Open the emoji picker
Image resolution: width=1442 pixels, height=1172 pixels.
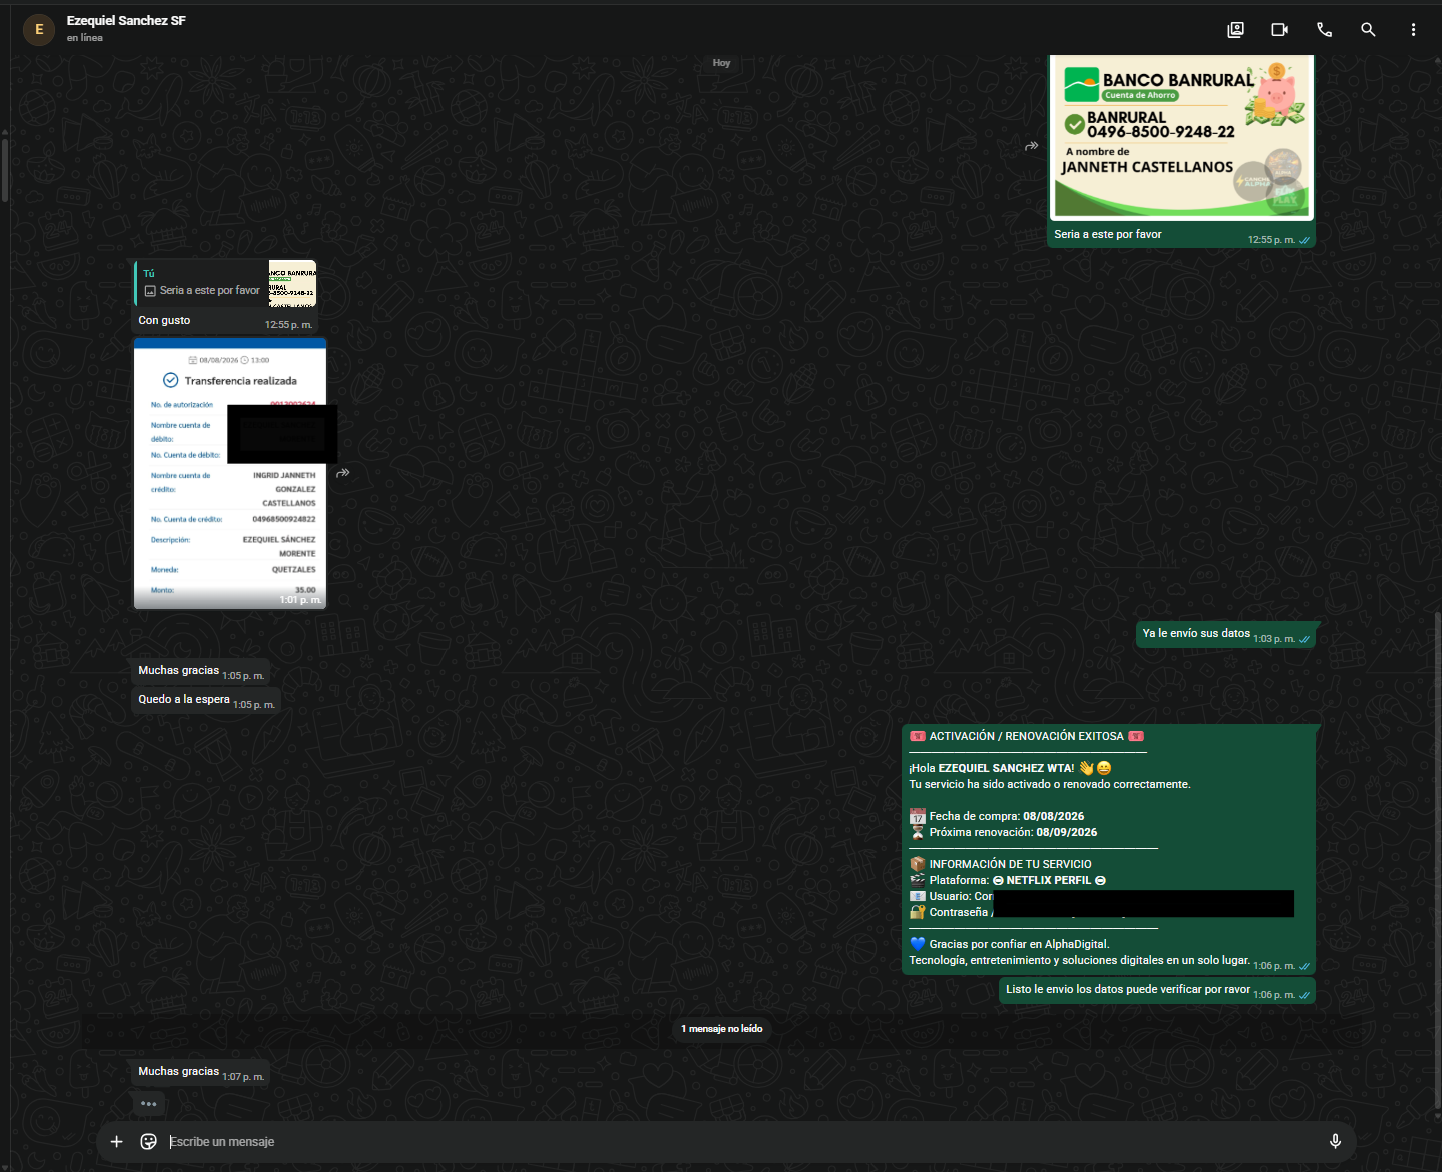pyautogui.click(x=148, y=1141)
